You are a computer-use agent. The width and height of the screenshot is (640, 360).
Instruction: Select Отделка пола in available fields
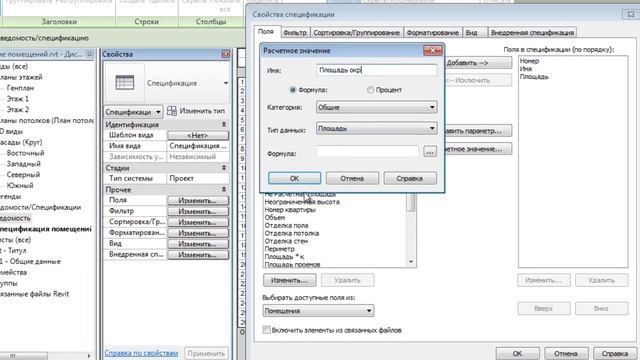[x=286, y=225]
